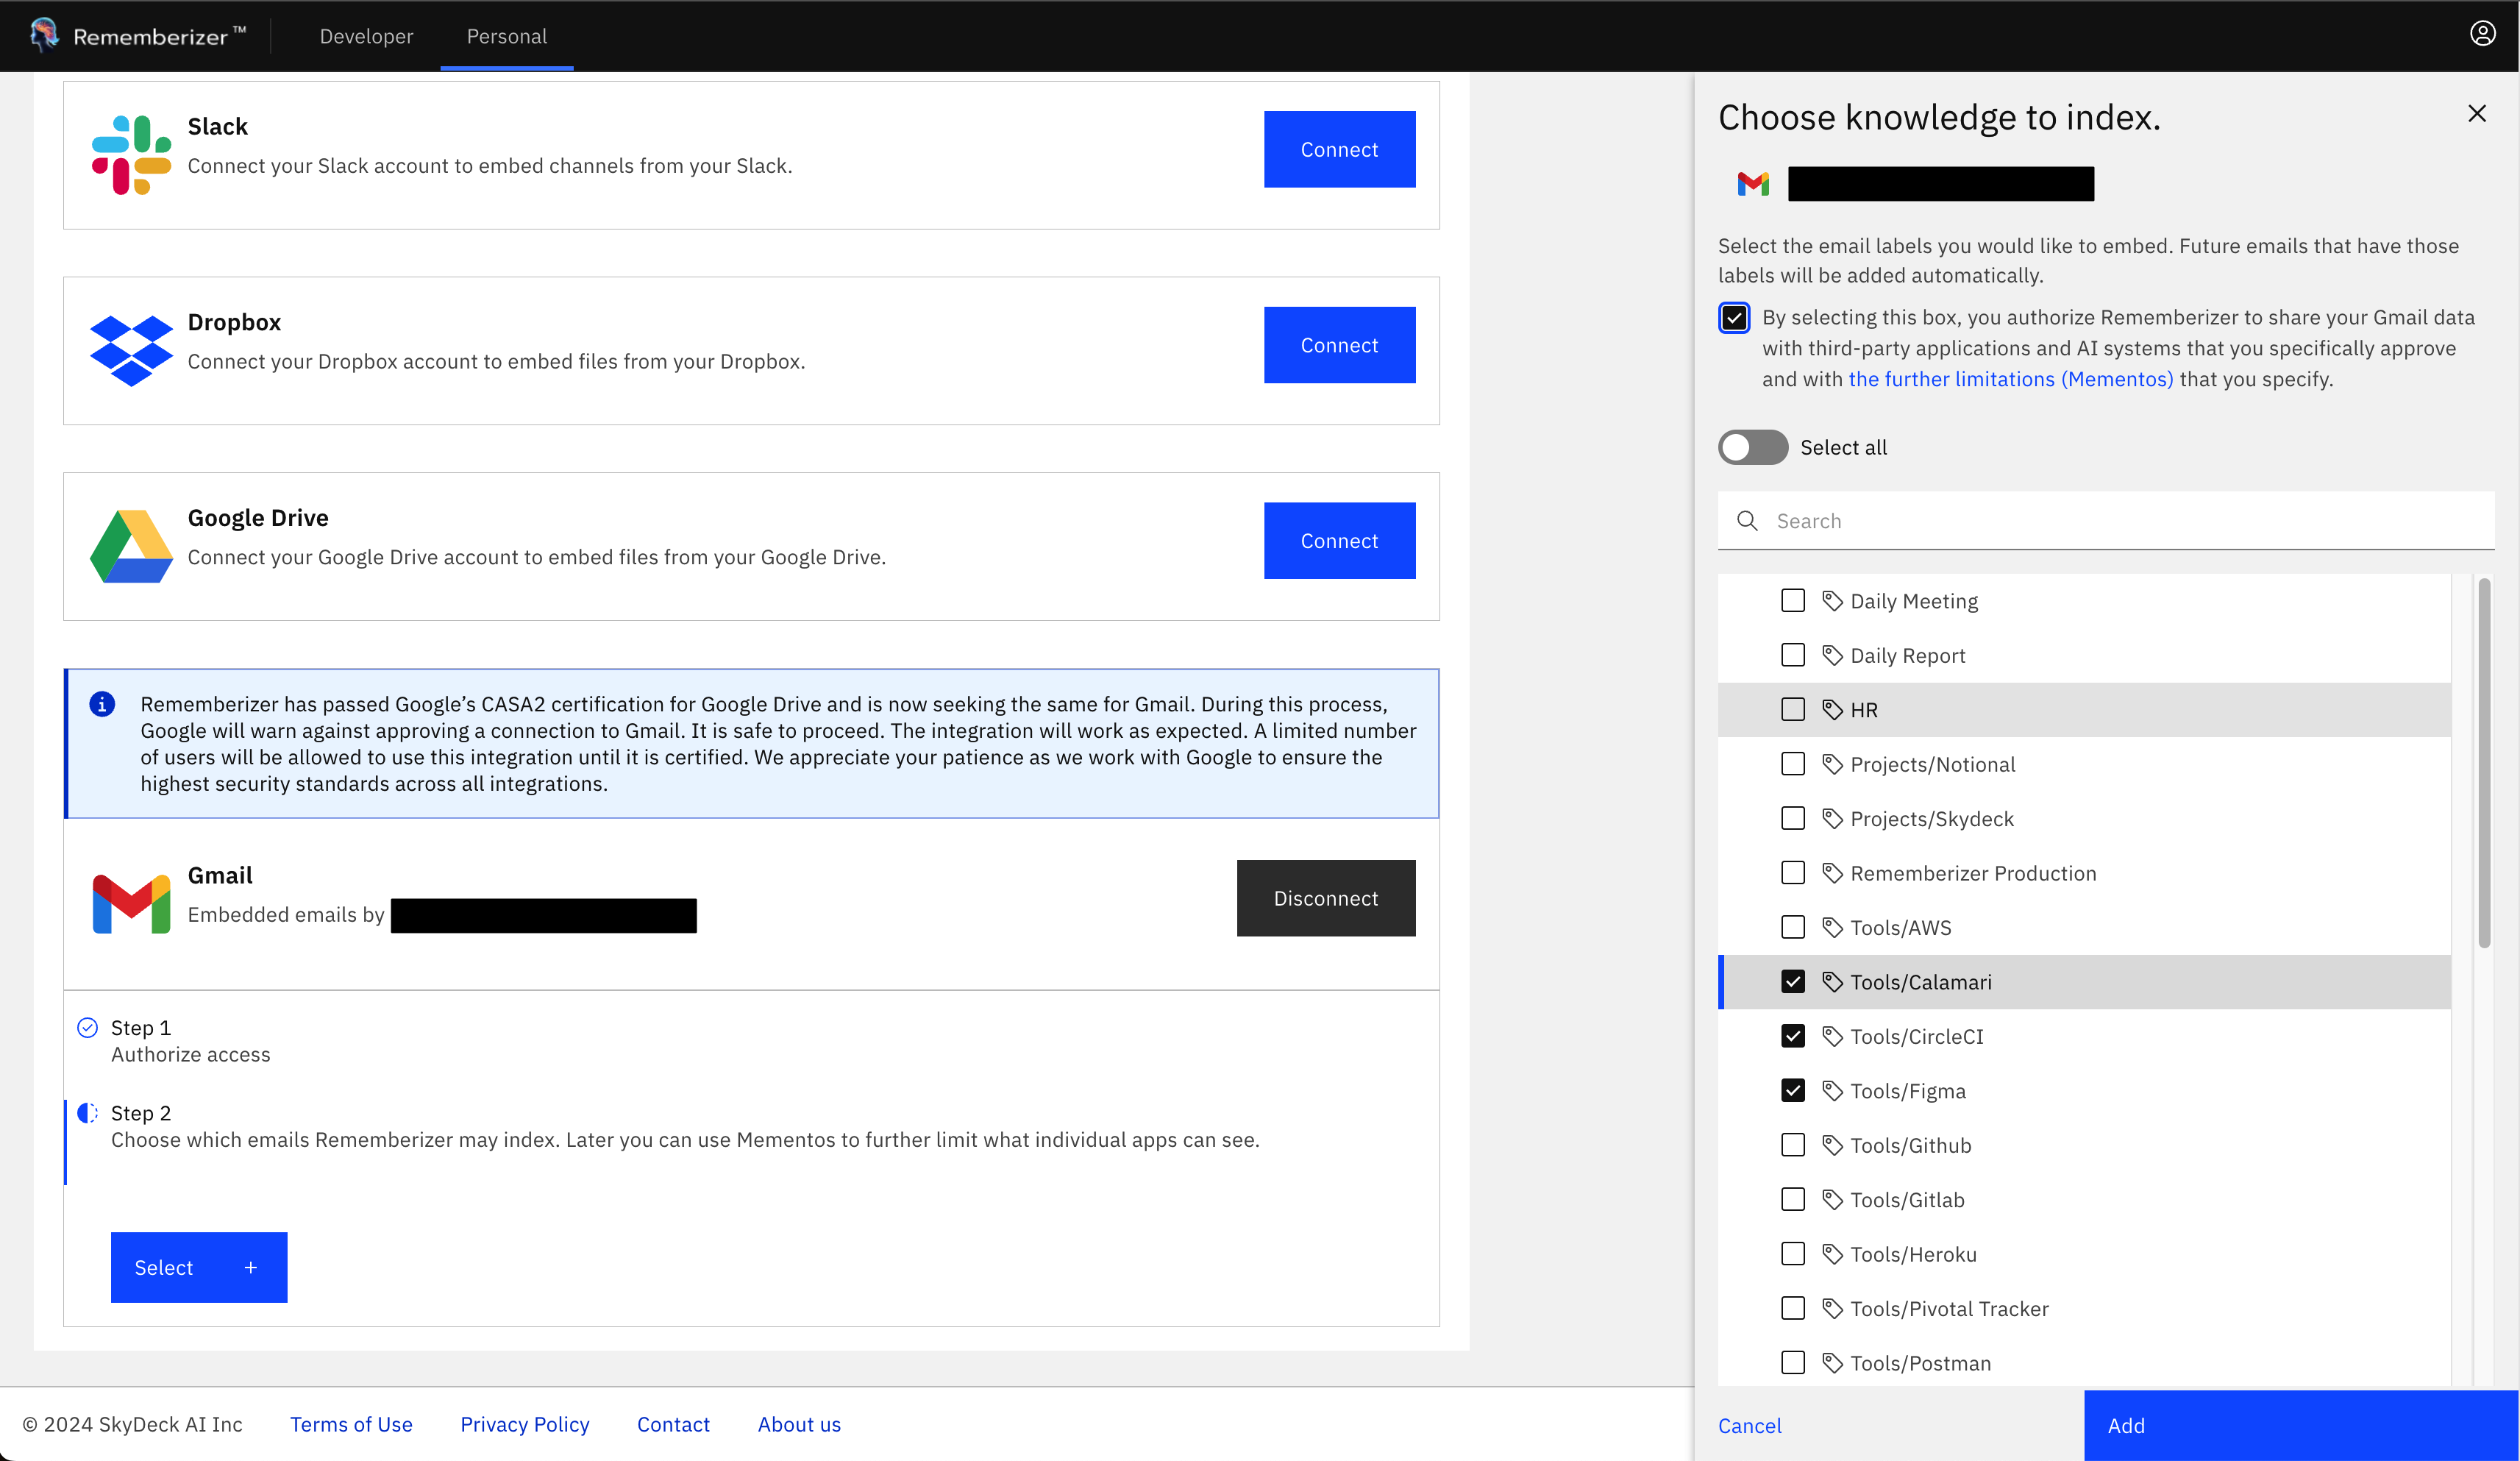Open the user account icon top right

coord(2484,33)
